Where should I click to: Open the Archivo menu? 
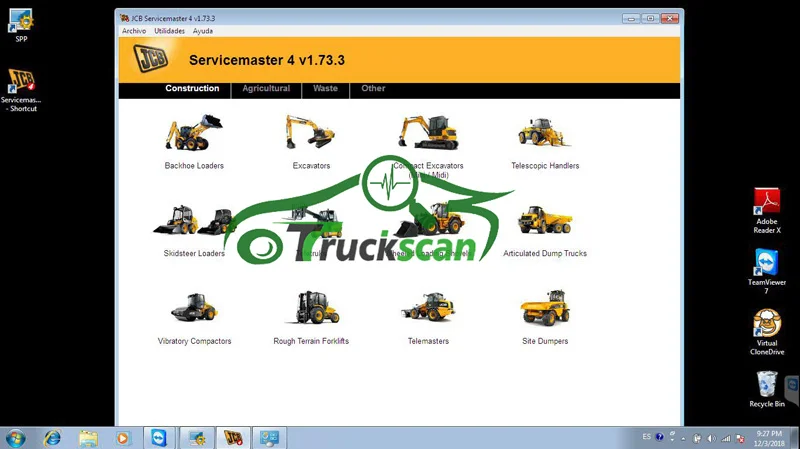coord(134,31)
